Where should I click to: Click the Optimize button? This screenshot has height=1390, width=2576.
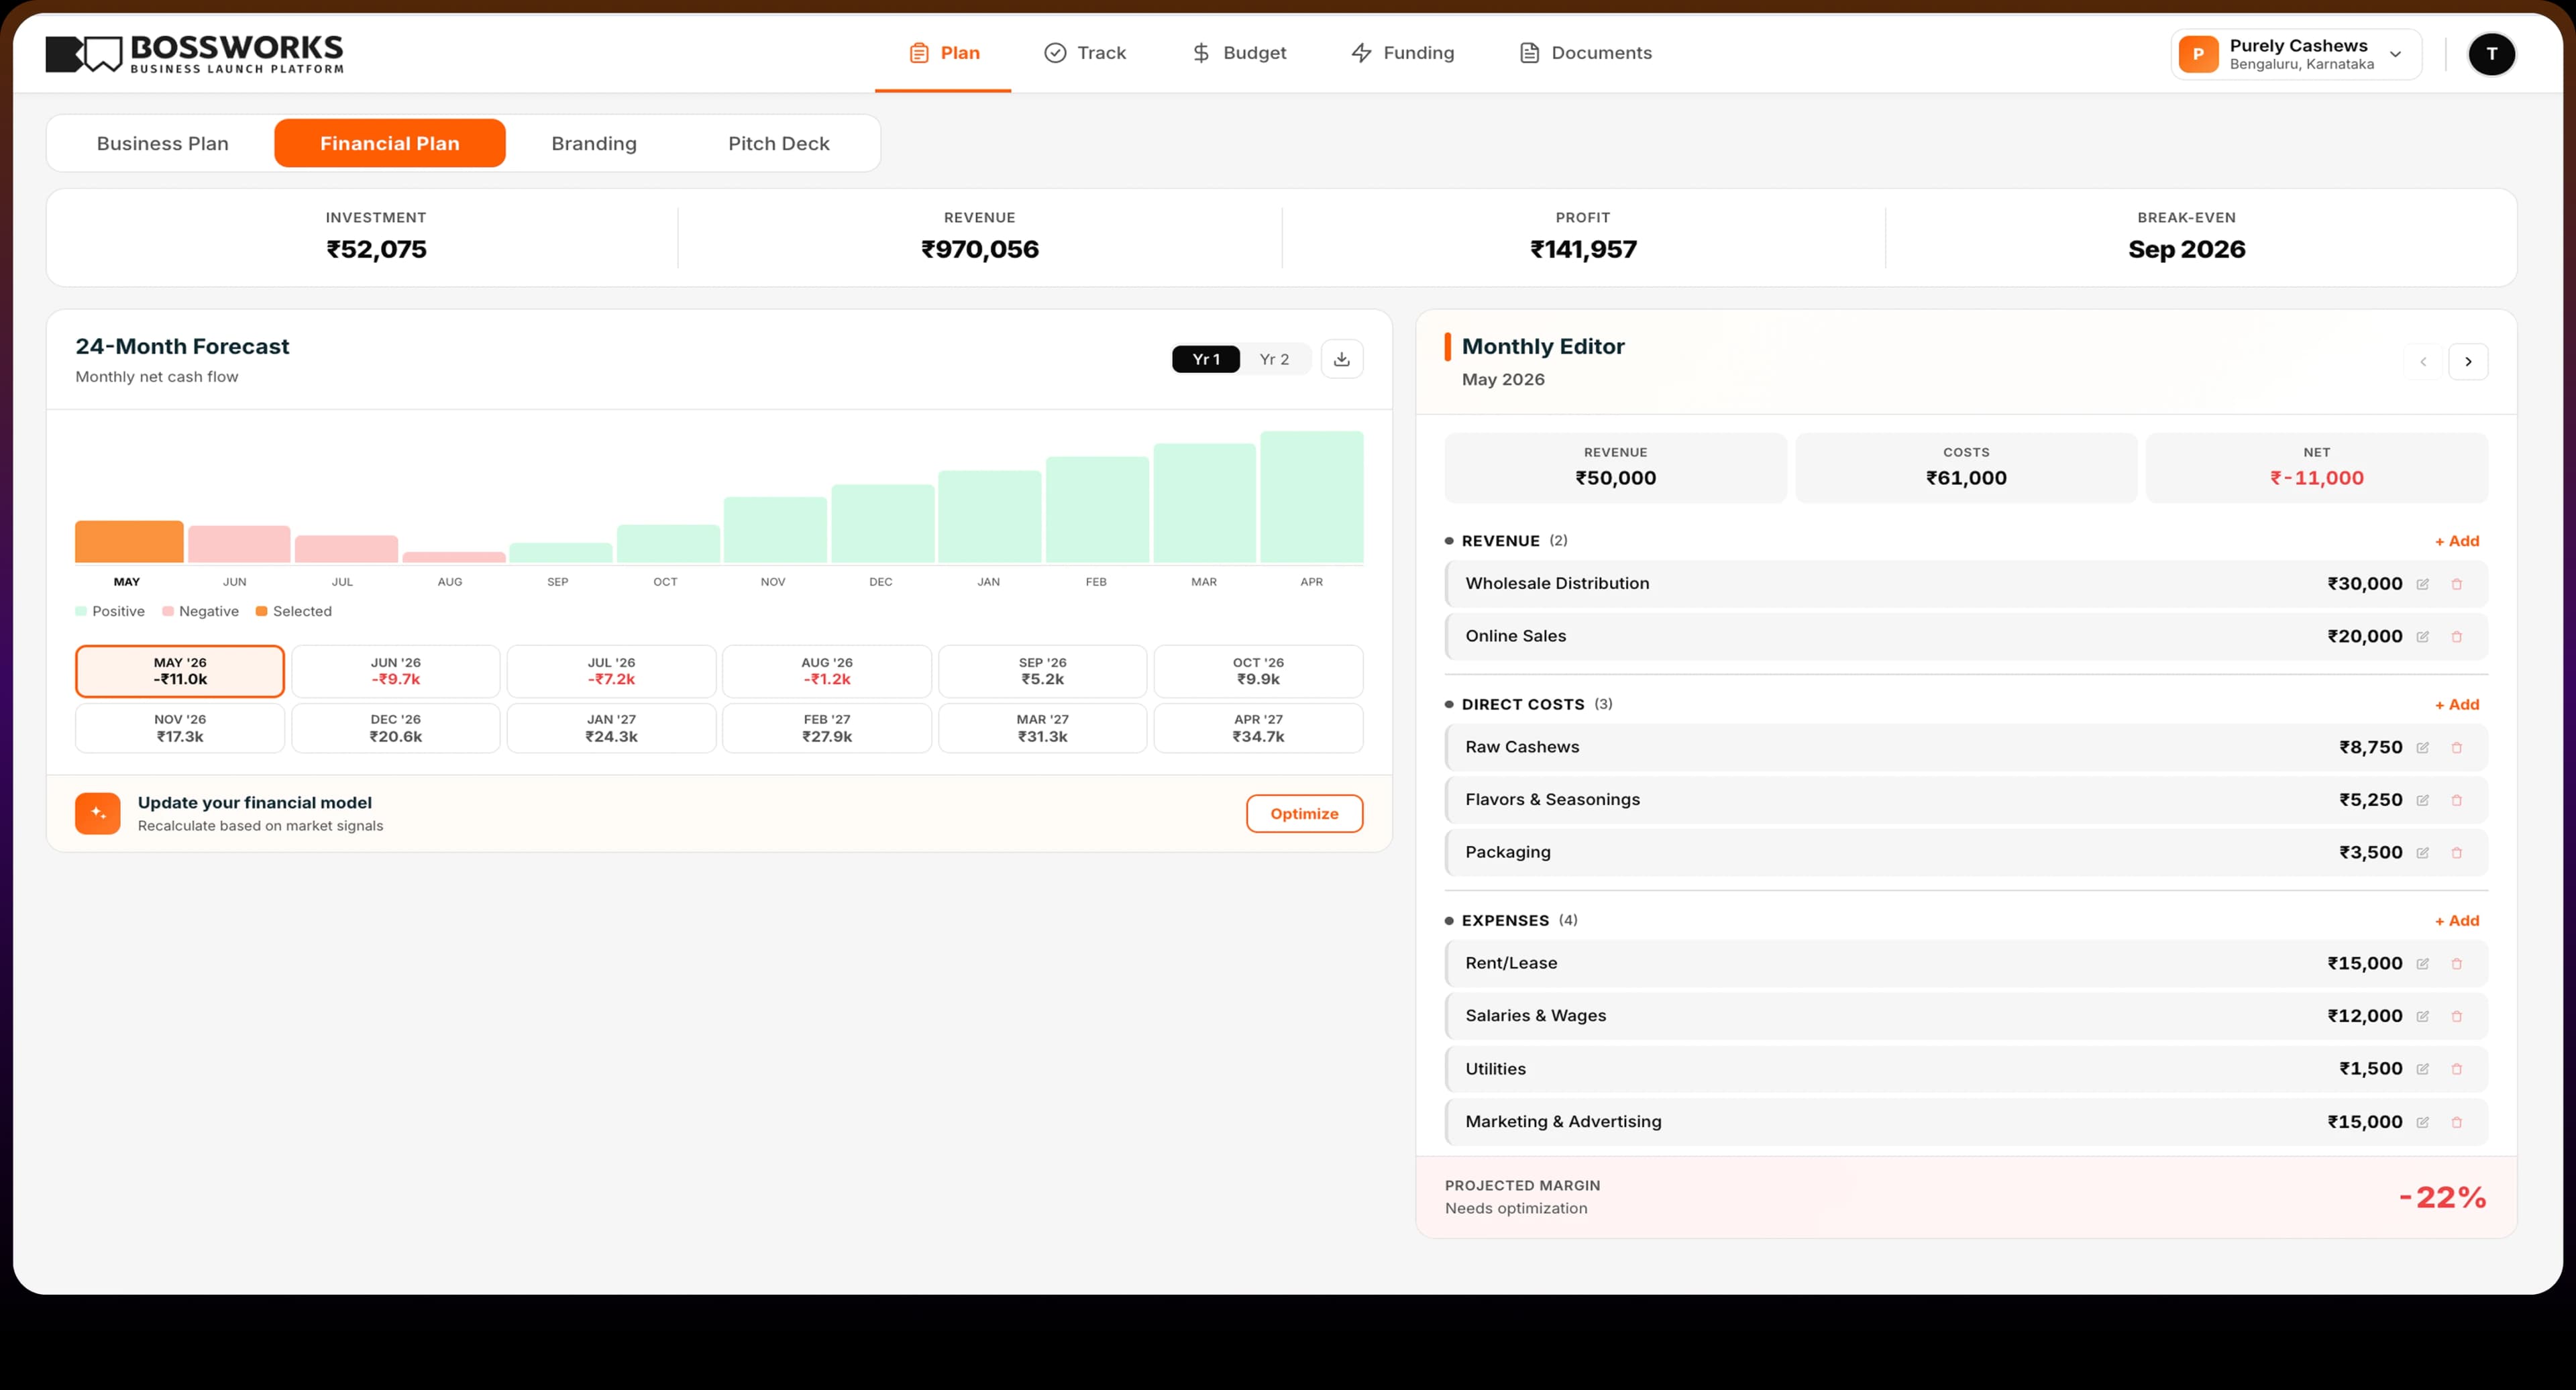coord(1304,814)
